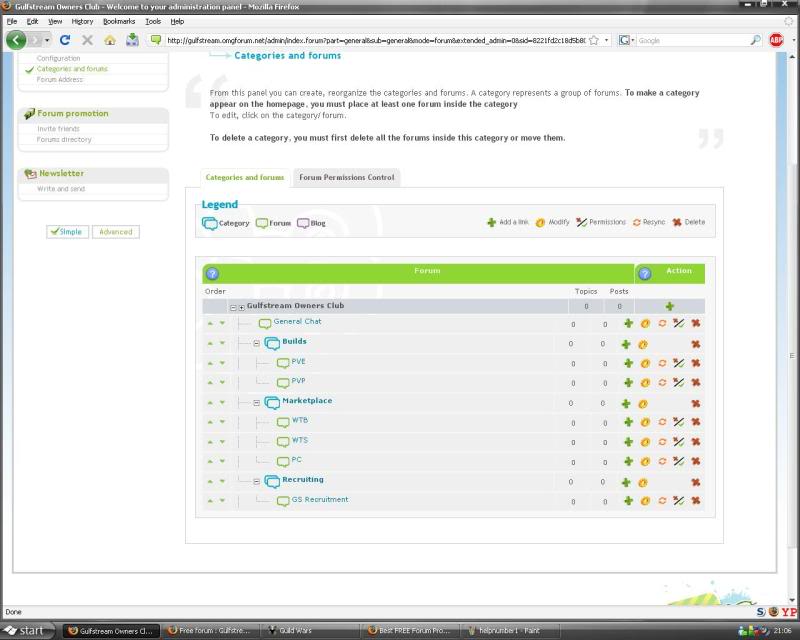Open permissions for the PVE forum
The width and height of the screenshot is (800, 640).
pyautogui.click(x=678, y=363)
